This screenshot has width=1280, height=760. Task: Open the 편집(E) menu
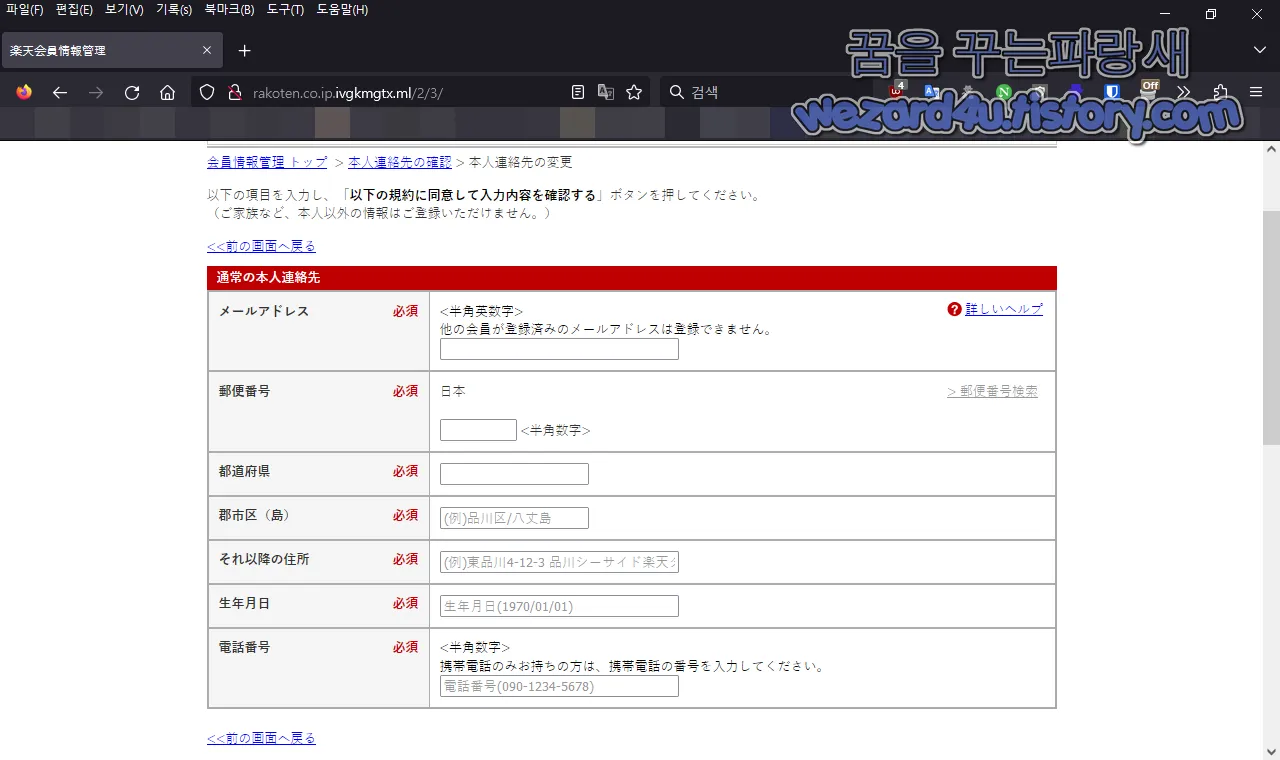click(x=74, y=10)
